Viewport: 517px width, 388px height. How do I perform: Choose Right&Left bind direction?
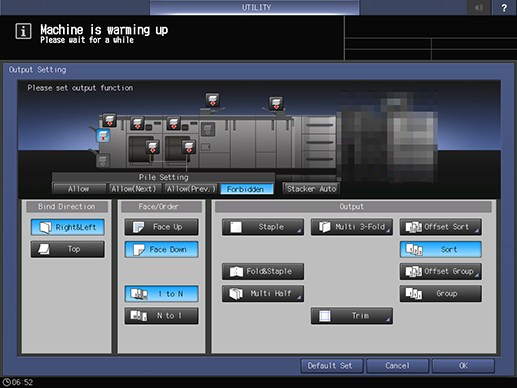[x=68, y=227]
